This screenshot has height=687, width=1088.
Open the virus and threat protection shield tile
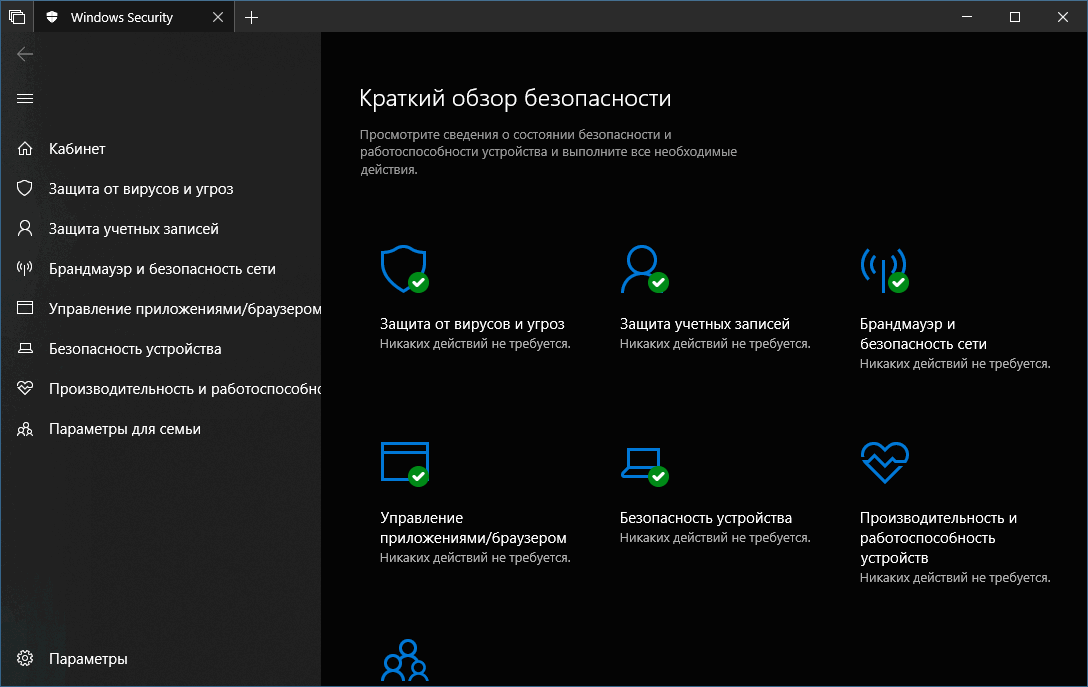[404, 268]
